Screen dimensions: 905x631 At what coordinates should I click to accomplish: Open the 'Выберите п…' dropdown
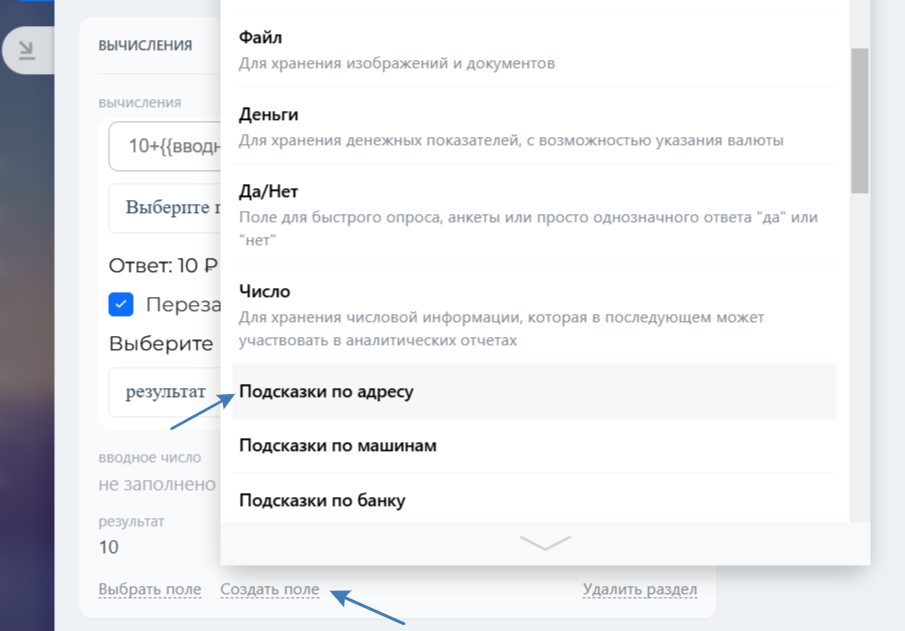(x=165, y=208)
